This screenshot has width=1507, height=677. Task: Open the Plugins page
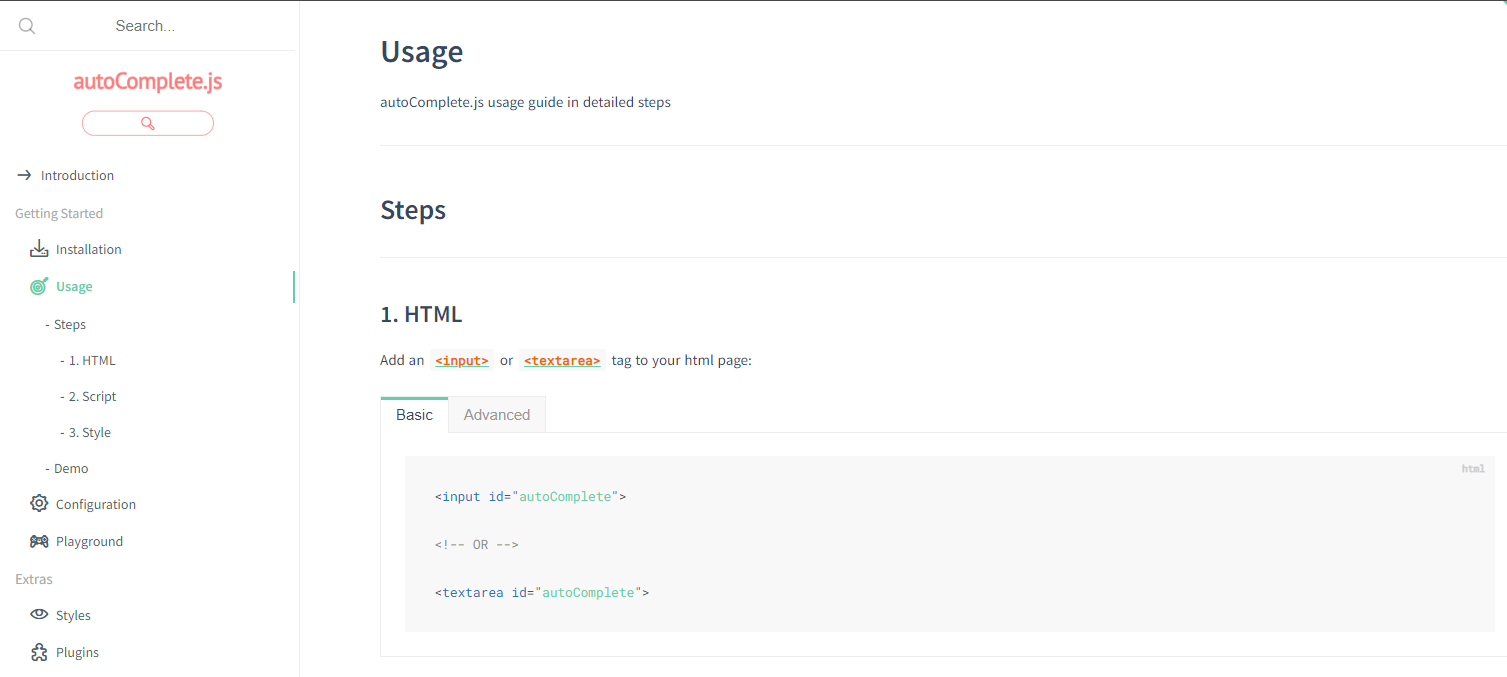click(77, 652)
